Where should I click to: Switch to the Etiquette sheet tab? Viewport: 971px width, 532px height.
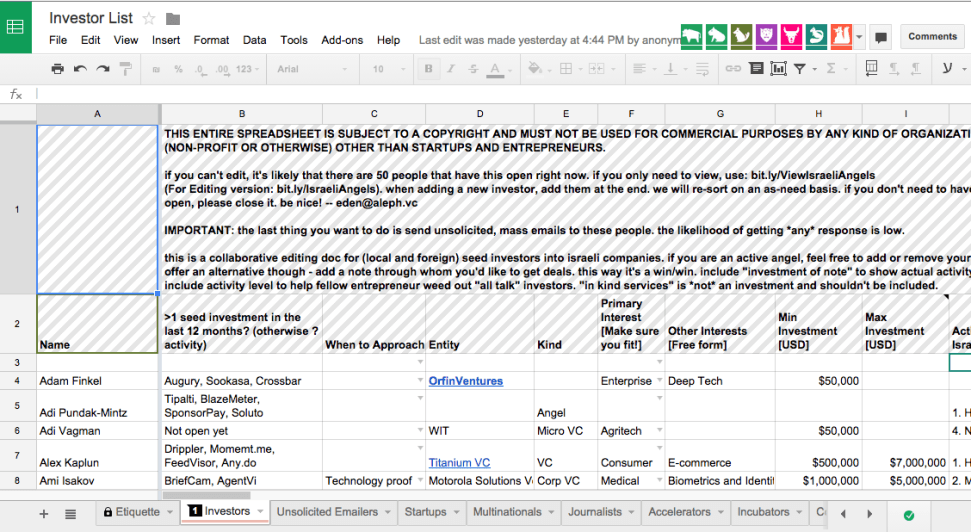(x=137, y=512)
